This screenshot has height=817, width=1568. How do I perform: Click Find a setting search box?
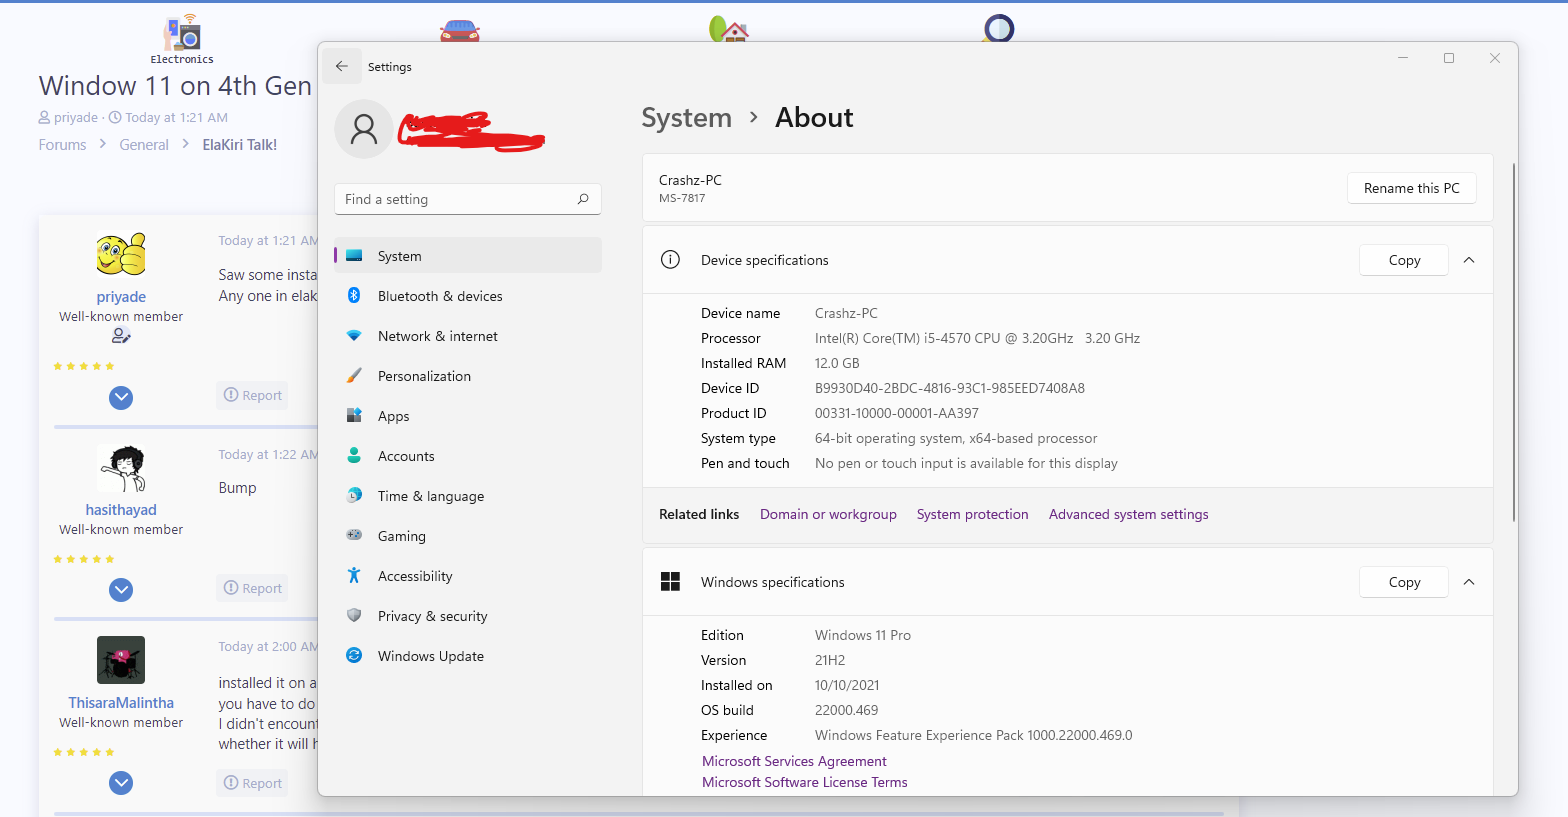click(x=468, y=199)
